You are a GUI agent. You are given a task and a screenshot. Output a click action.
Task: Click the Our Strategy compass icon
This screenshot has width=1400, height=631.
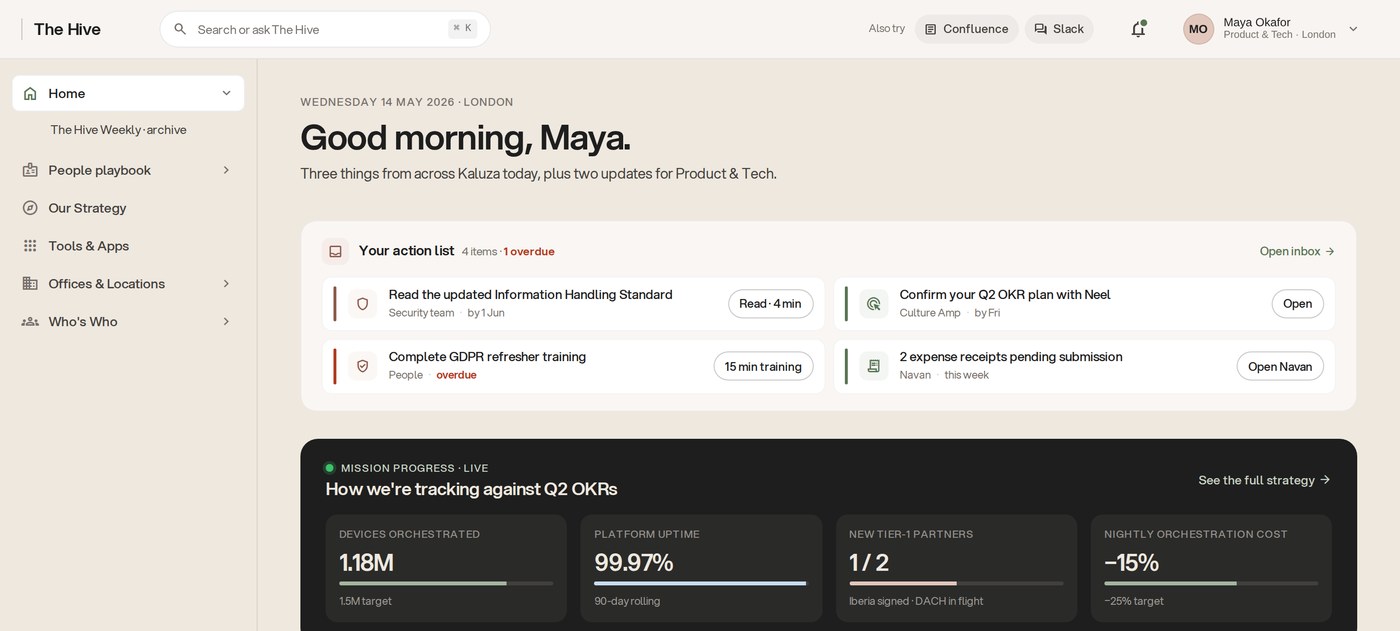click(x=30, y=208)
